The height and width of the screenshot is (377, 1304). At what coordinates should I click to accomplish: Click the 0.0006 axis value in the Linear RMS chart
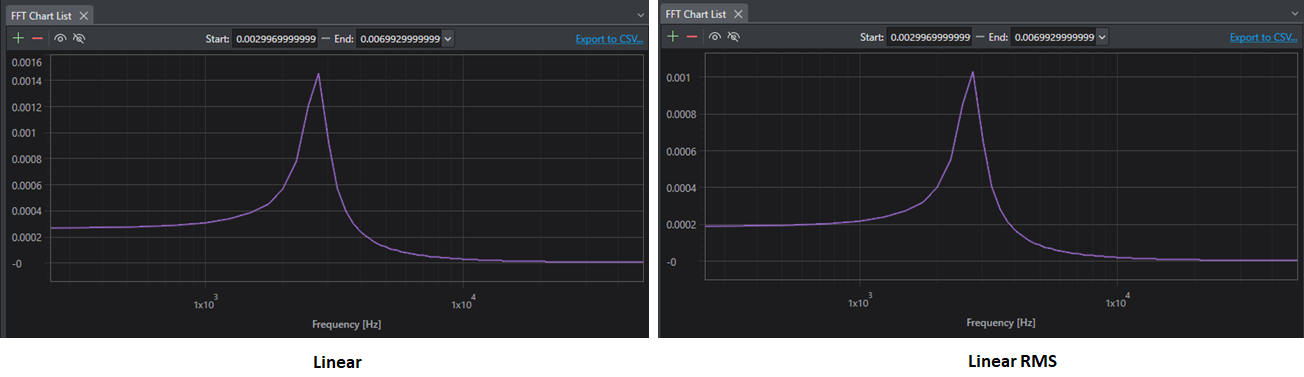coord(682,151)
